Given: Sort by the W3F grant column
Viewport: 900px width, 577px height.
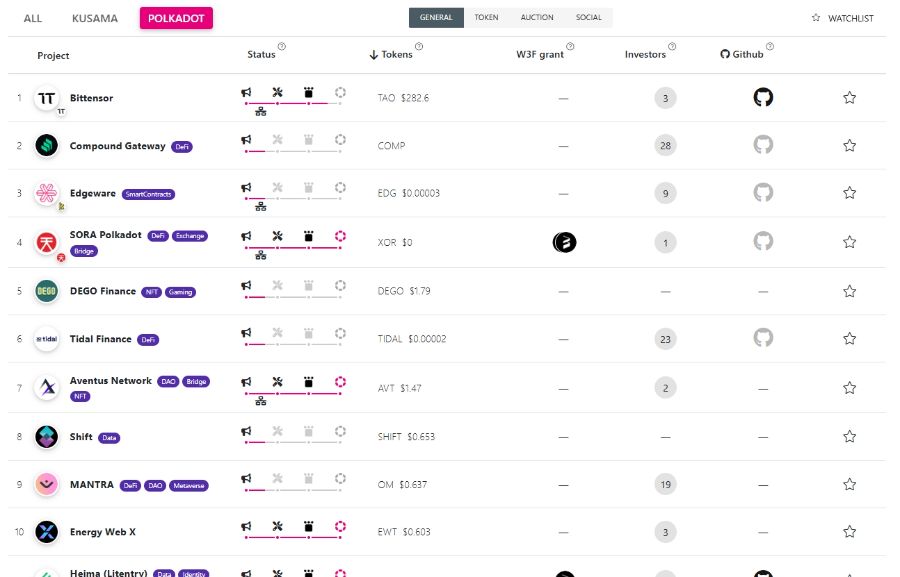Looking at the screenshot, I should [x=540, y=55].
